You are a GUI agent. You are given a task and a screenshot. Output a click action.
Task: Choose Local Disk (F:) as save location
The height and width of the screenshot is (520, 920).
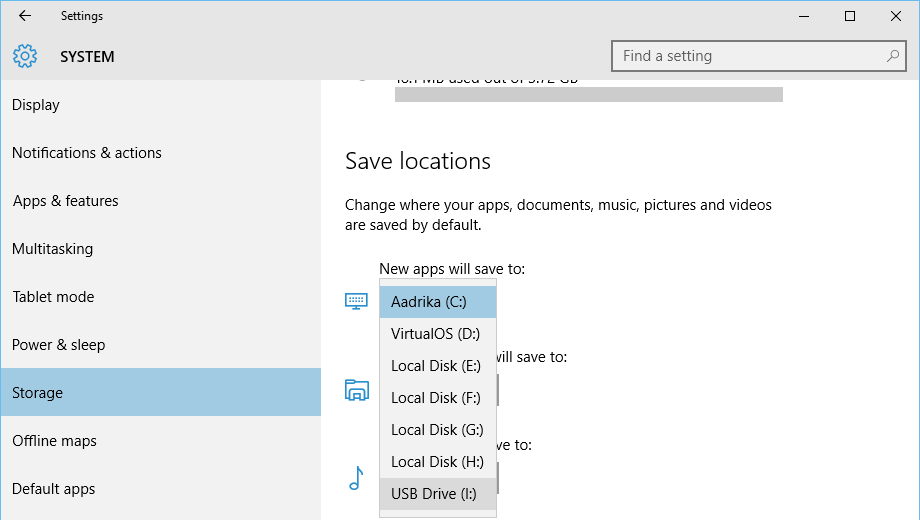coord(438,398)
